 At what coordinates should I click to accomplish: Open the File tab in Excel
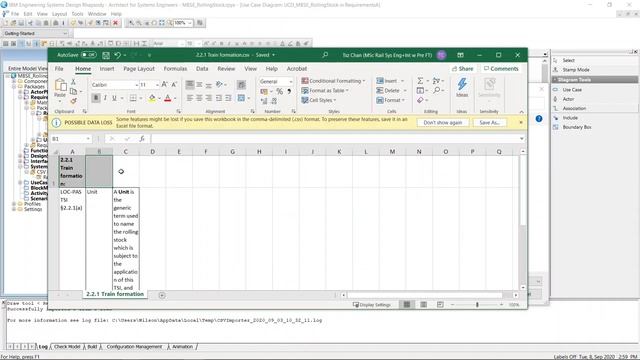(x=59, y=69)
